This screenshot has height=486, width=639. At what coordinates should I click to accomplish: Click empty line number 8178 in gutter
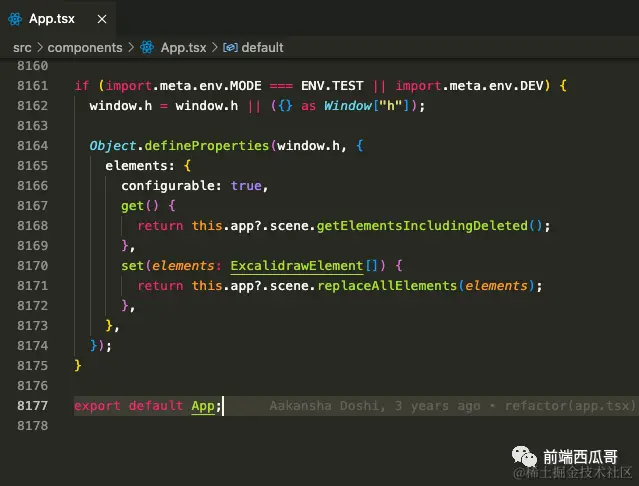tap(33, 426)
